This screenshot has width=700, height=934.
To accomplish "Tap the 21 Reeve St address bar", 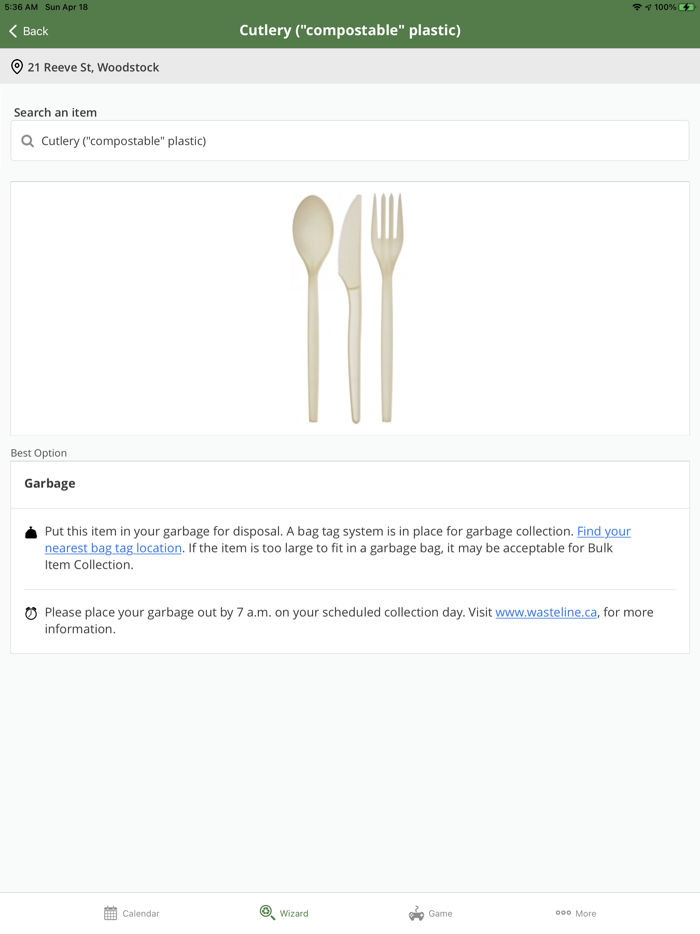I will click(93, 67).
